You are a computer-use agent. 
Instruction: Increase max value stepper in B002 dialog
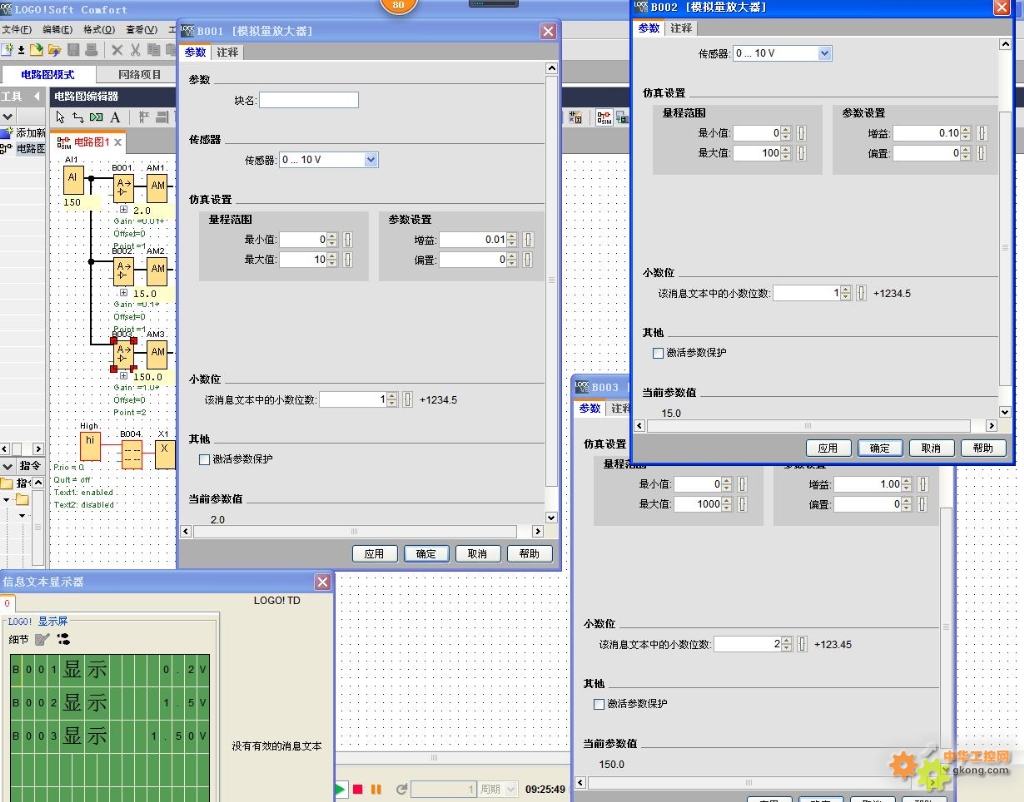pyautogui.click(x=786, y=150)
